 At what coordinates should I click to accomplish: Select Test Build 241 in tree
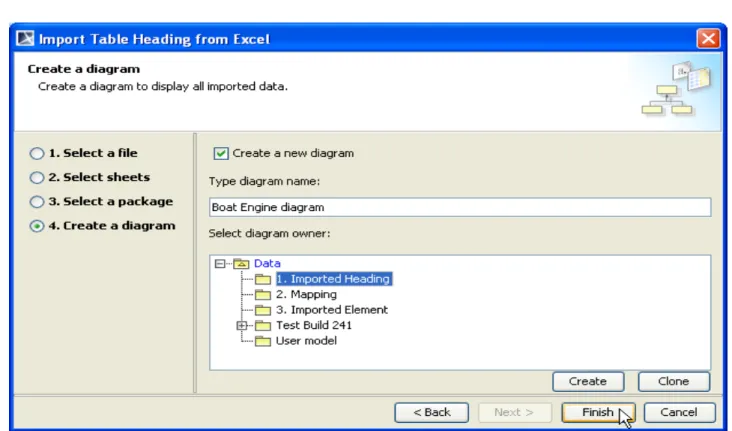coord(314,325)
